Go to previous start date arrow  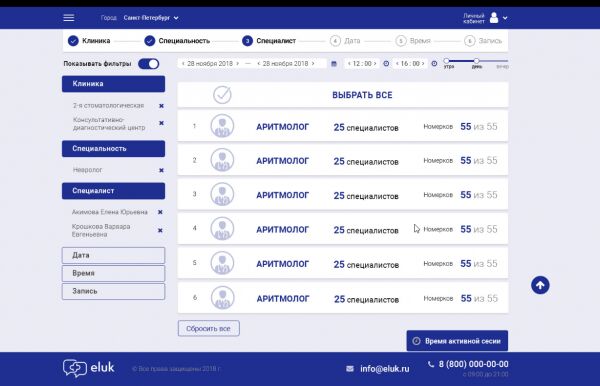tap(183, 64)
